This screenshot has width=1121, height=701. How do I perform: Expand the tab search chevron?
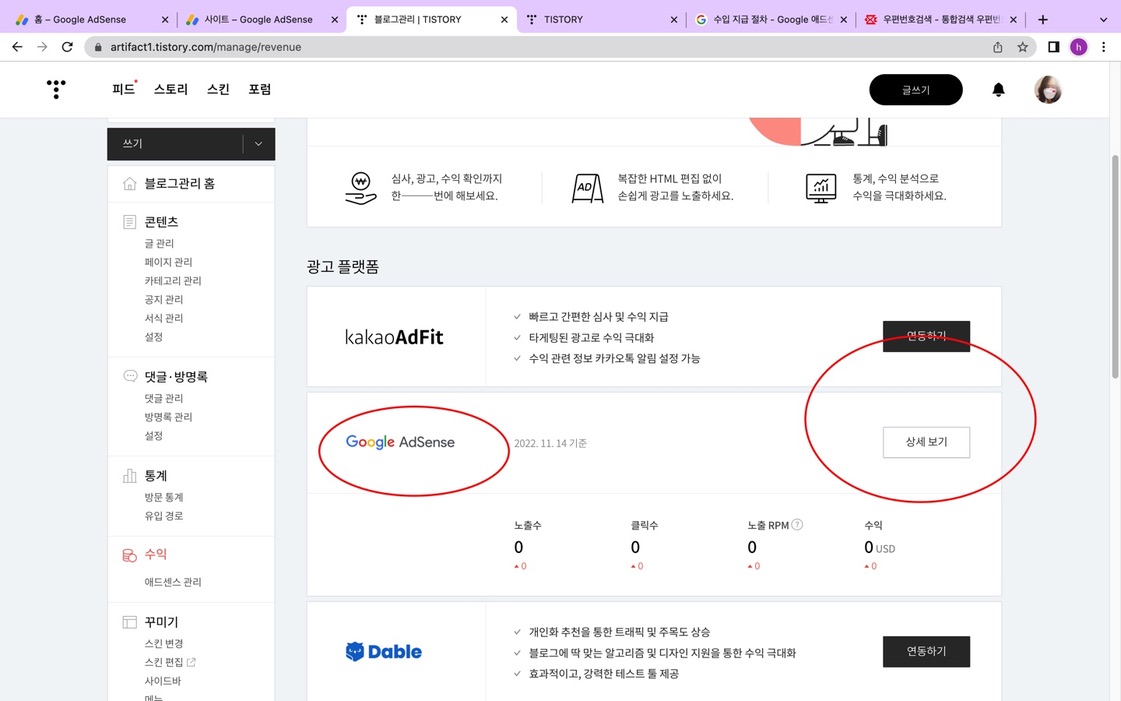tap(1103, 20)
